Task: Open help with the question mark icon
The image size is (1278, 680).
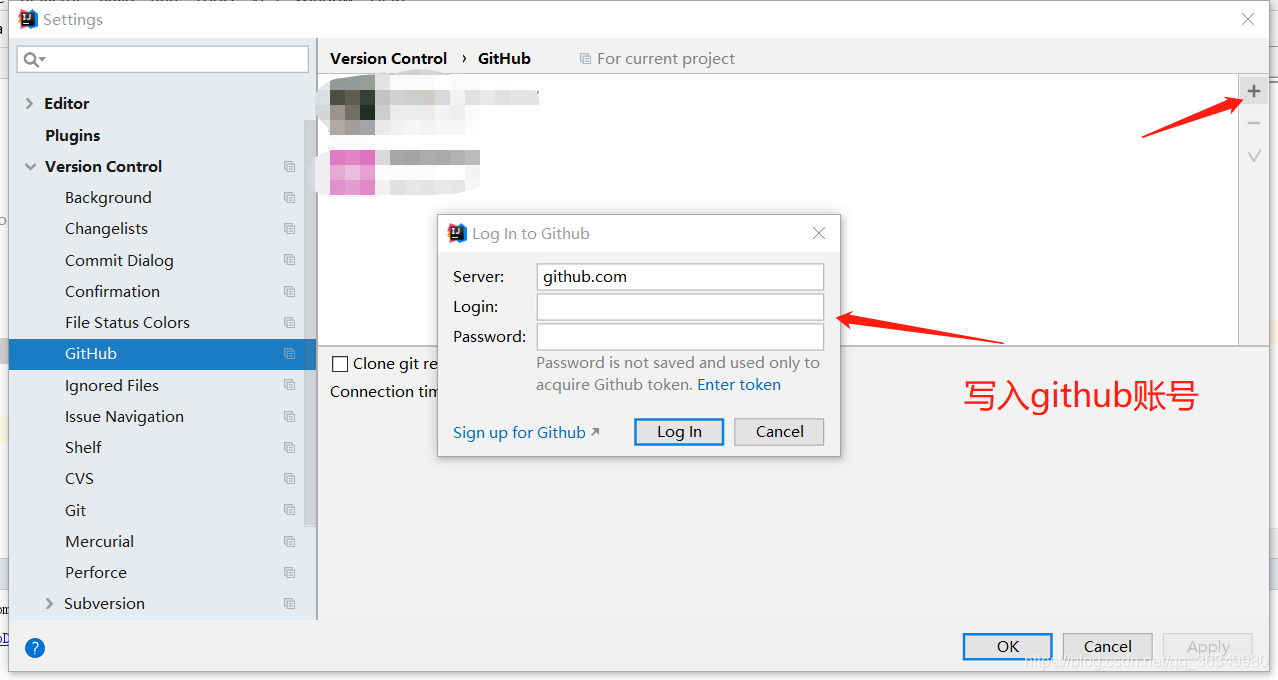Action: pyautogui.click(x=35, y=648)
